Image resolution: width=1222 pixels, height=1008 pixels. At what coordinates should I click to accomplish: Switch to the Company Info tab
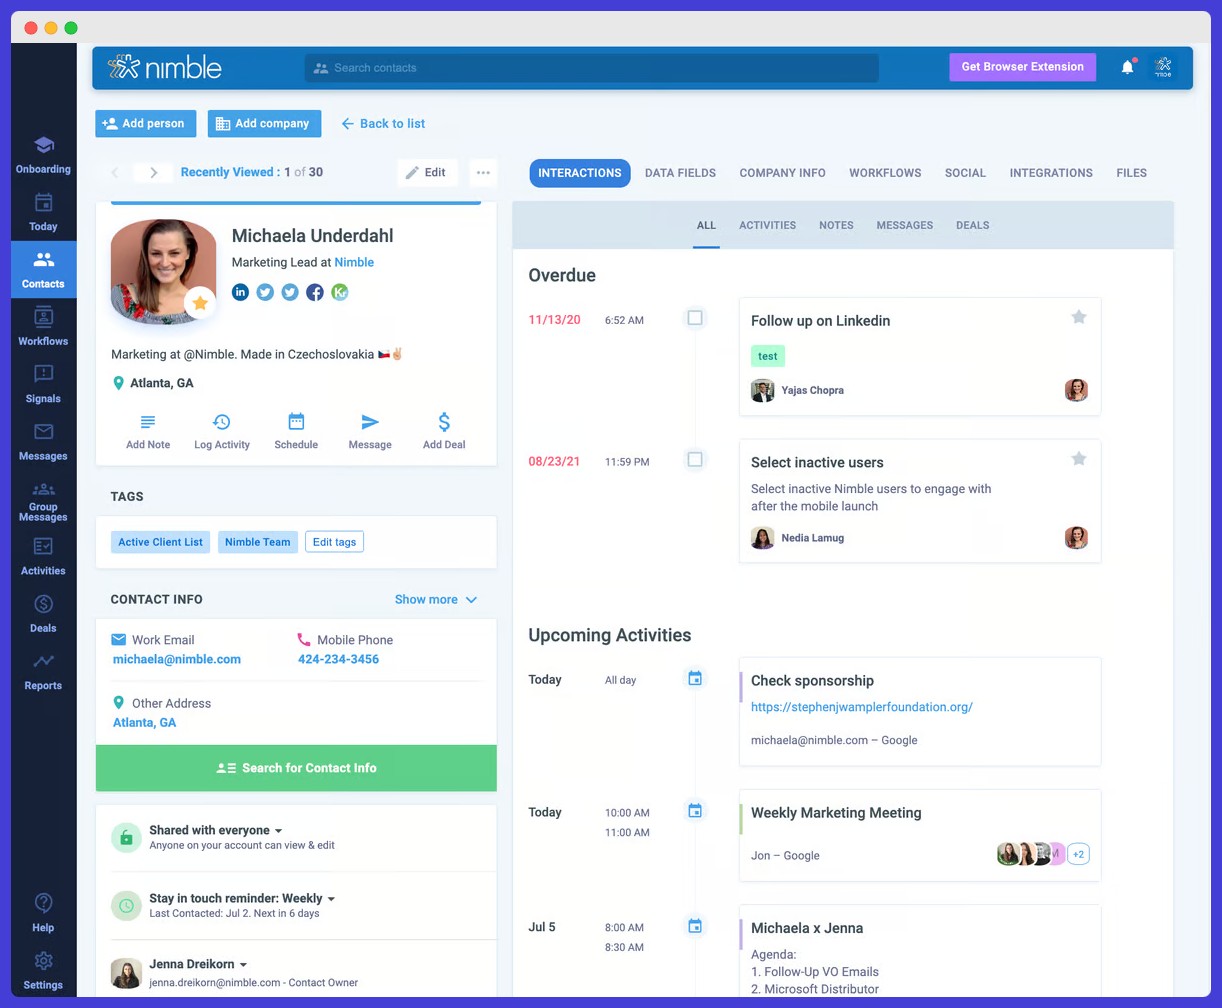782,173
